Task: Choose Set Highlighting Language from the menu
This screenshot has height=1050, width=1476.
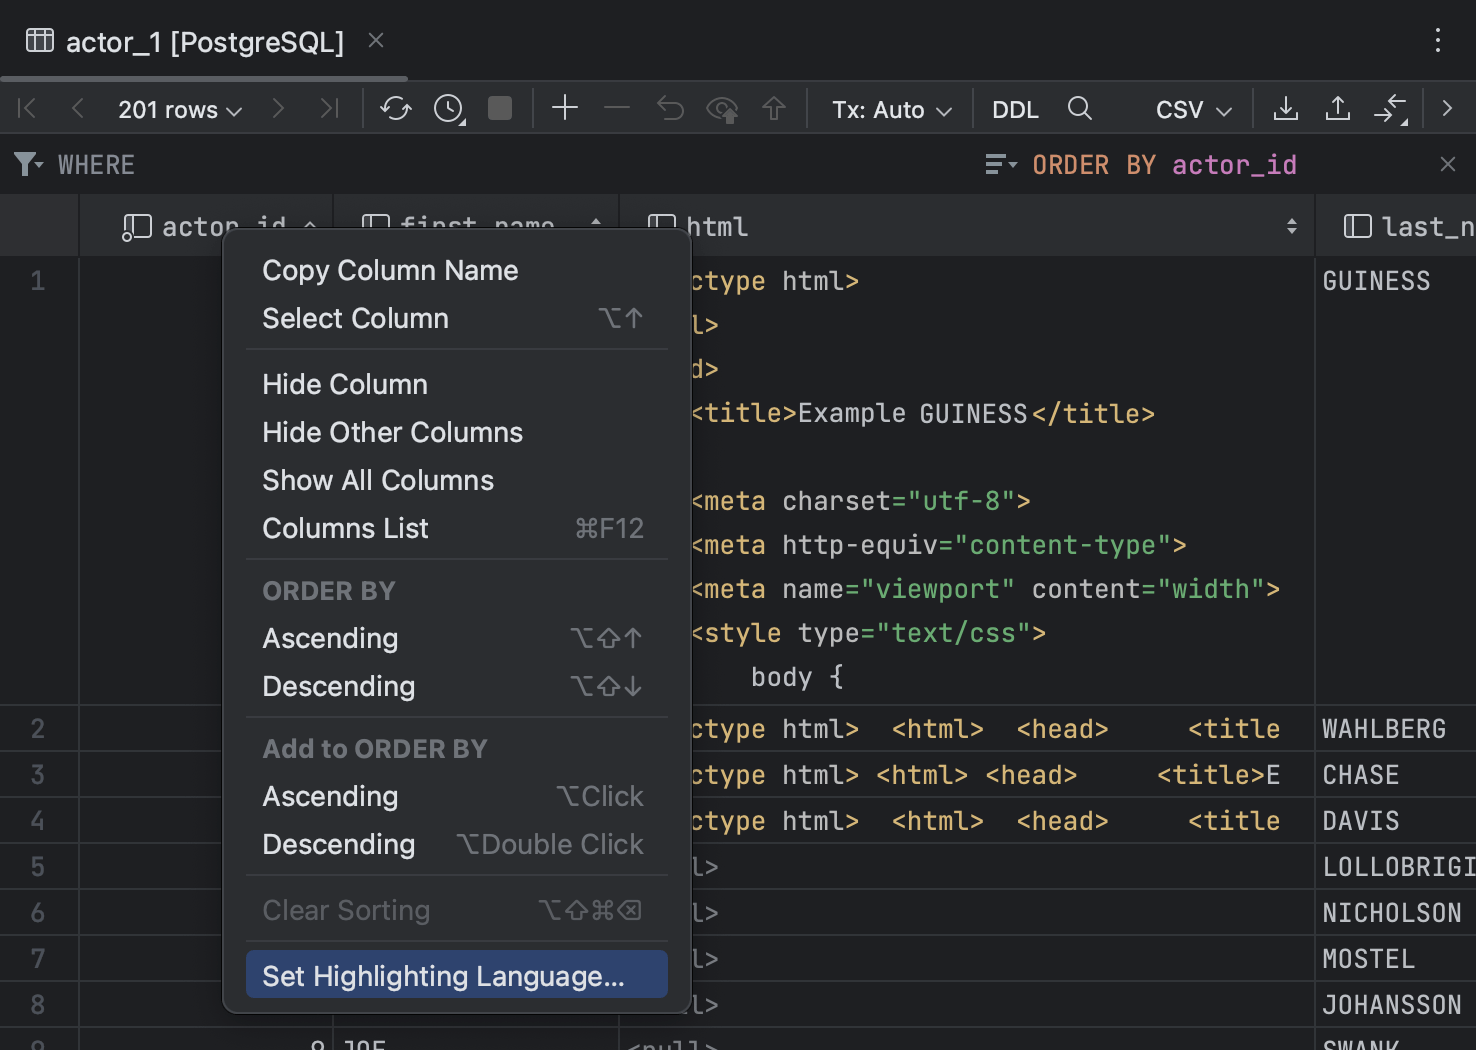Action: [x=444, y=976]
